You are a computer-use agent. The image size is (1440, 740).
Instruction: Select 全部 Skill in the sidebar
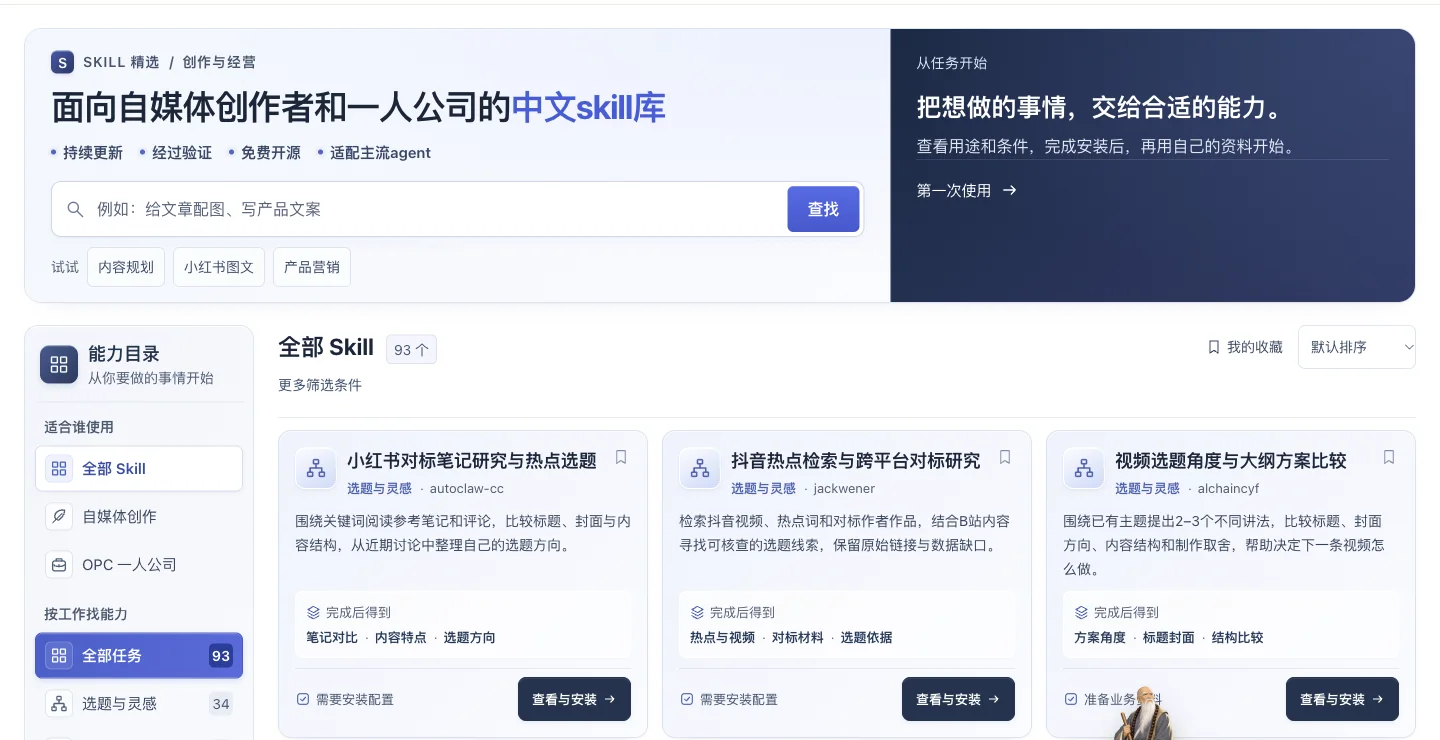click(x=139, y=468)
